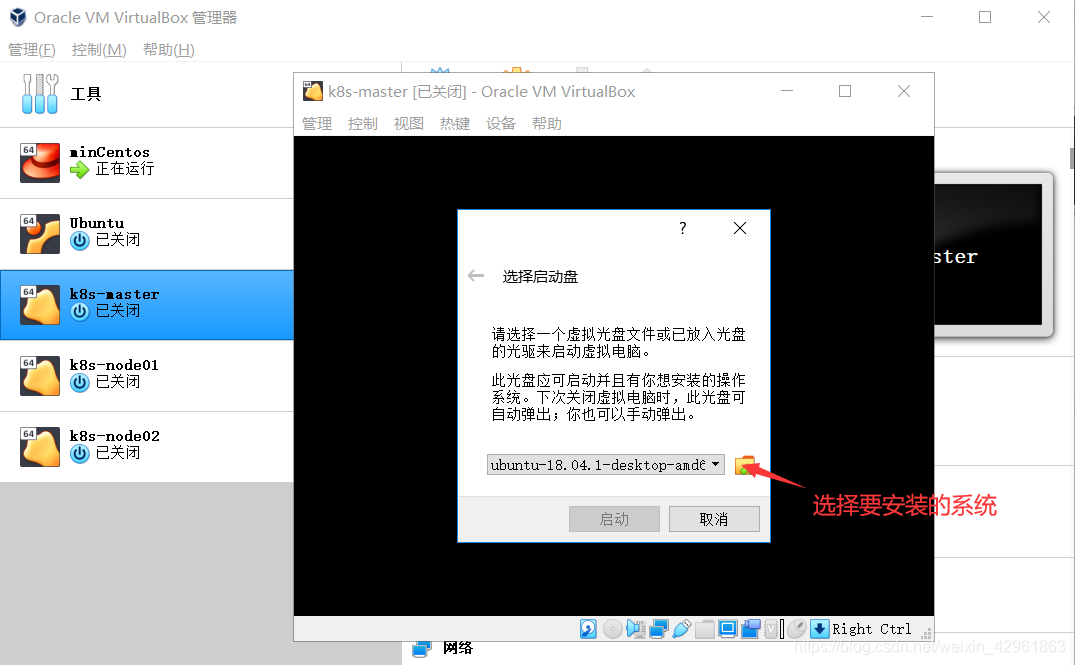Image resolution: width=1075 pixels, height=665 pixels.
Task: Click the powered-off status icon beside Ubuntu
Action: tap(80, 241)
